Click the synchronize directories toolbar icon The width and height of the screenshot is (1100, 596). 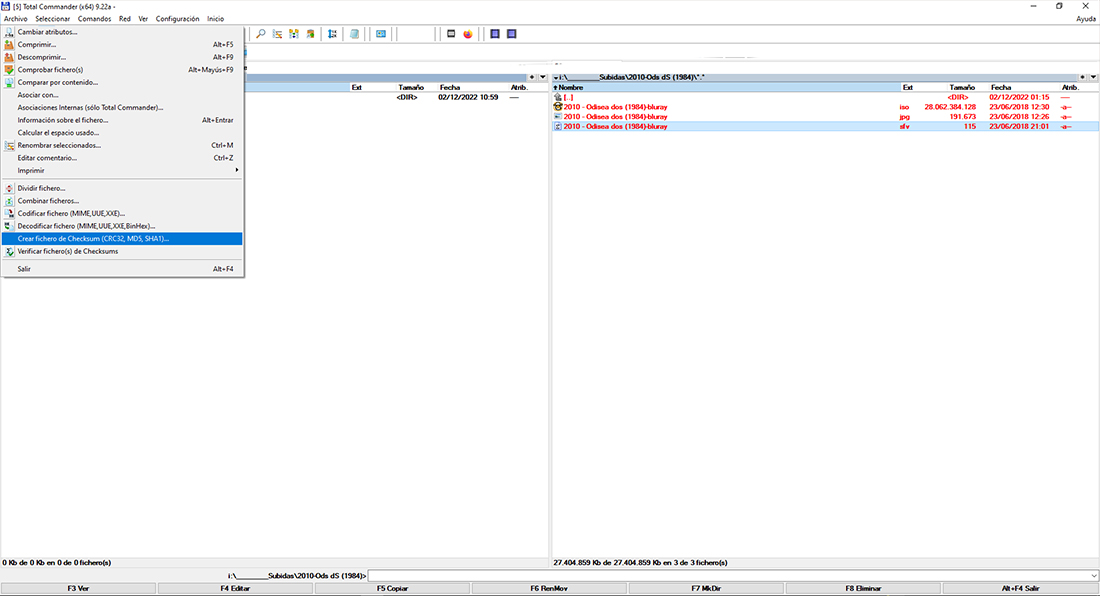coord(294,34)
